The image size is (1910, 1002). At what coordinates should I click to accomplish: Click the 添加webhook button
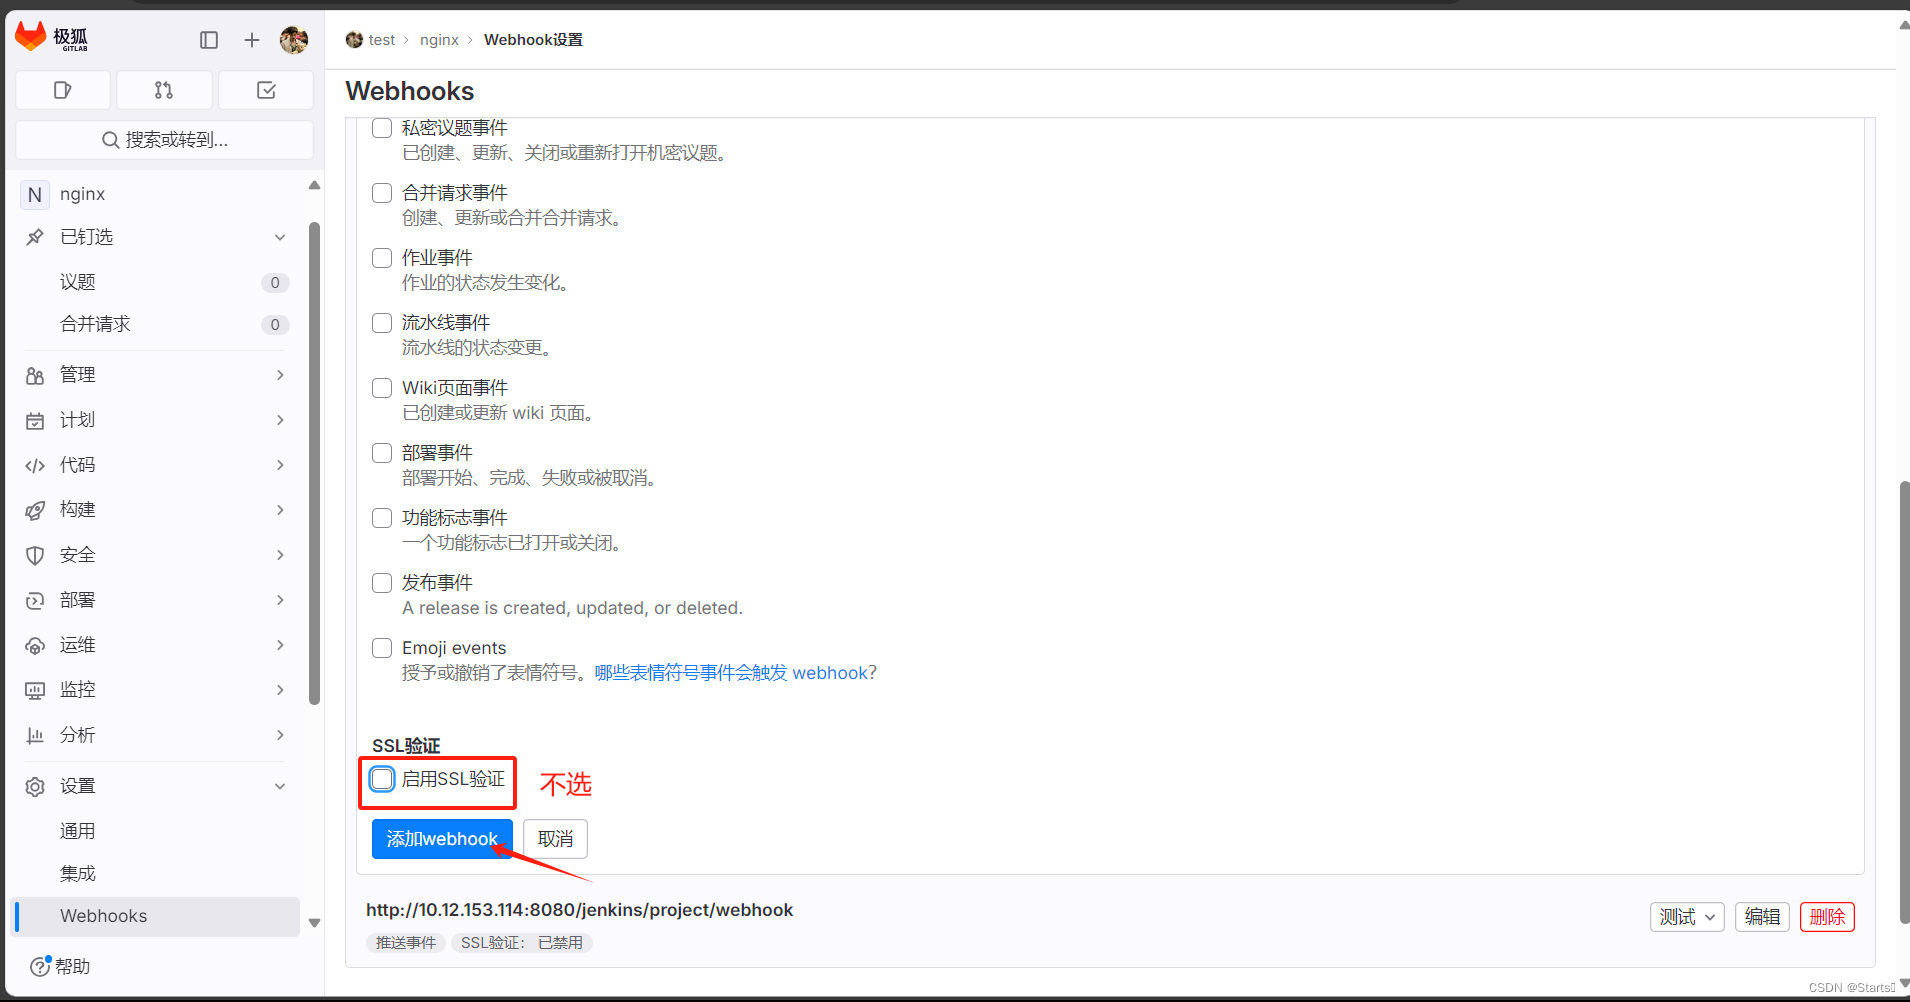click(x=442, y=838)
